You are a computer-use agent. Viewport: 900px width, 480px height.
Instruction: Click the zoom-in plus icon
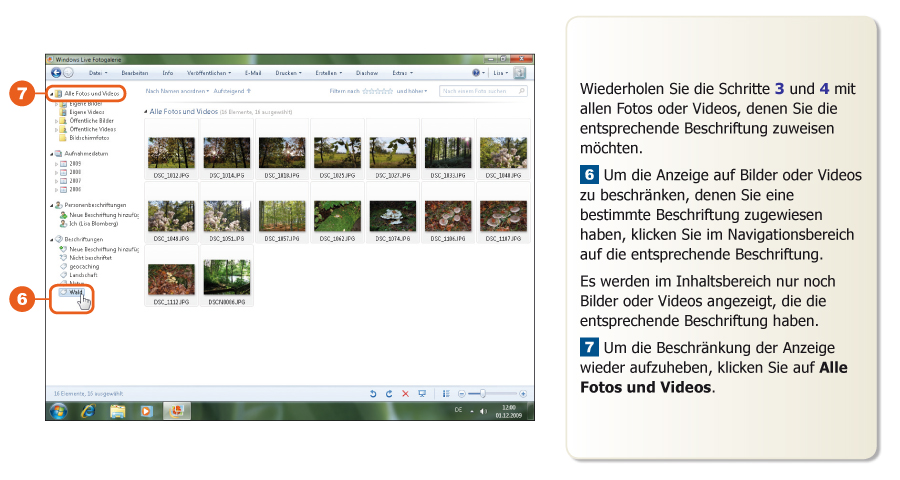[x=523, y=394]
